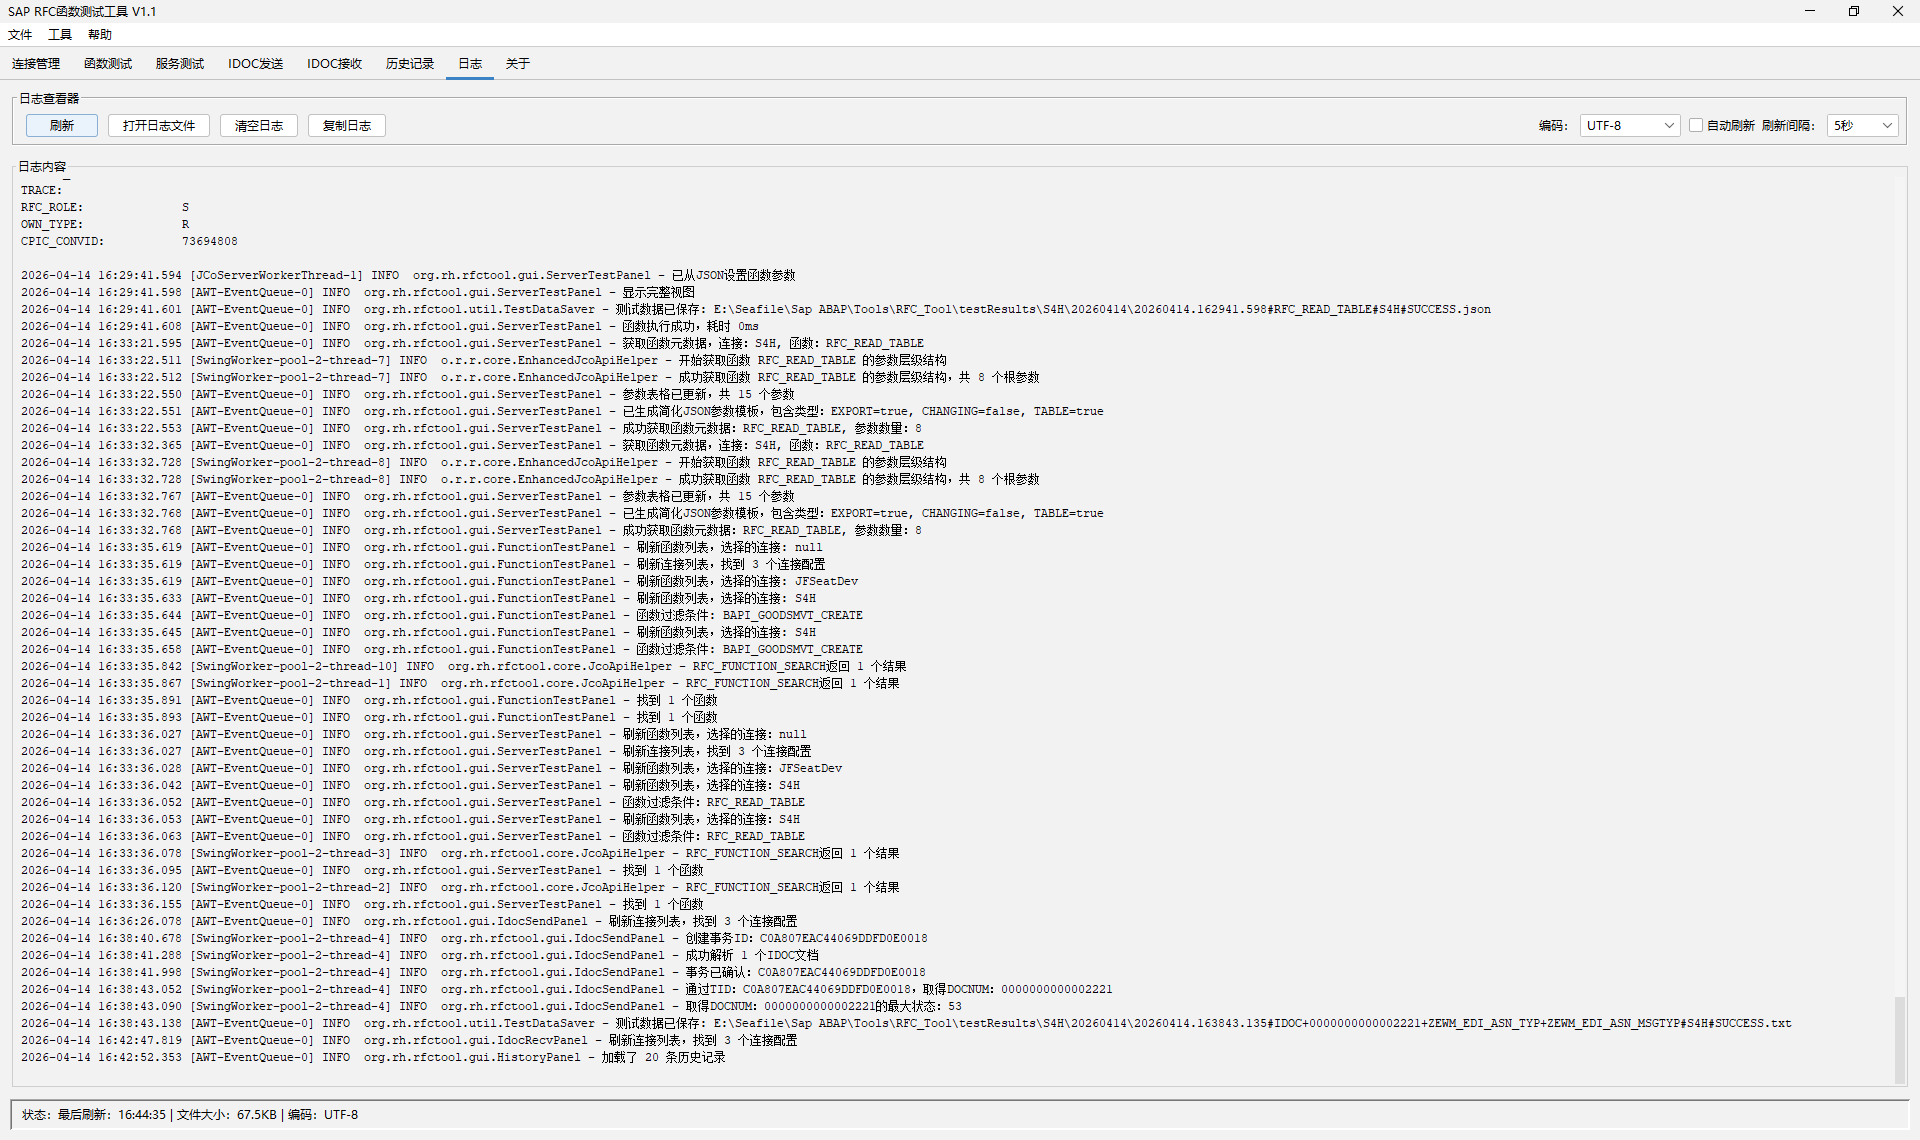The width and height of the screenshot is (1920, 1140).
Task: Switch to the 历史记录 tab
Action: [x=410, y=64]
